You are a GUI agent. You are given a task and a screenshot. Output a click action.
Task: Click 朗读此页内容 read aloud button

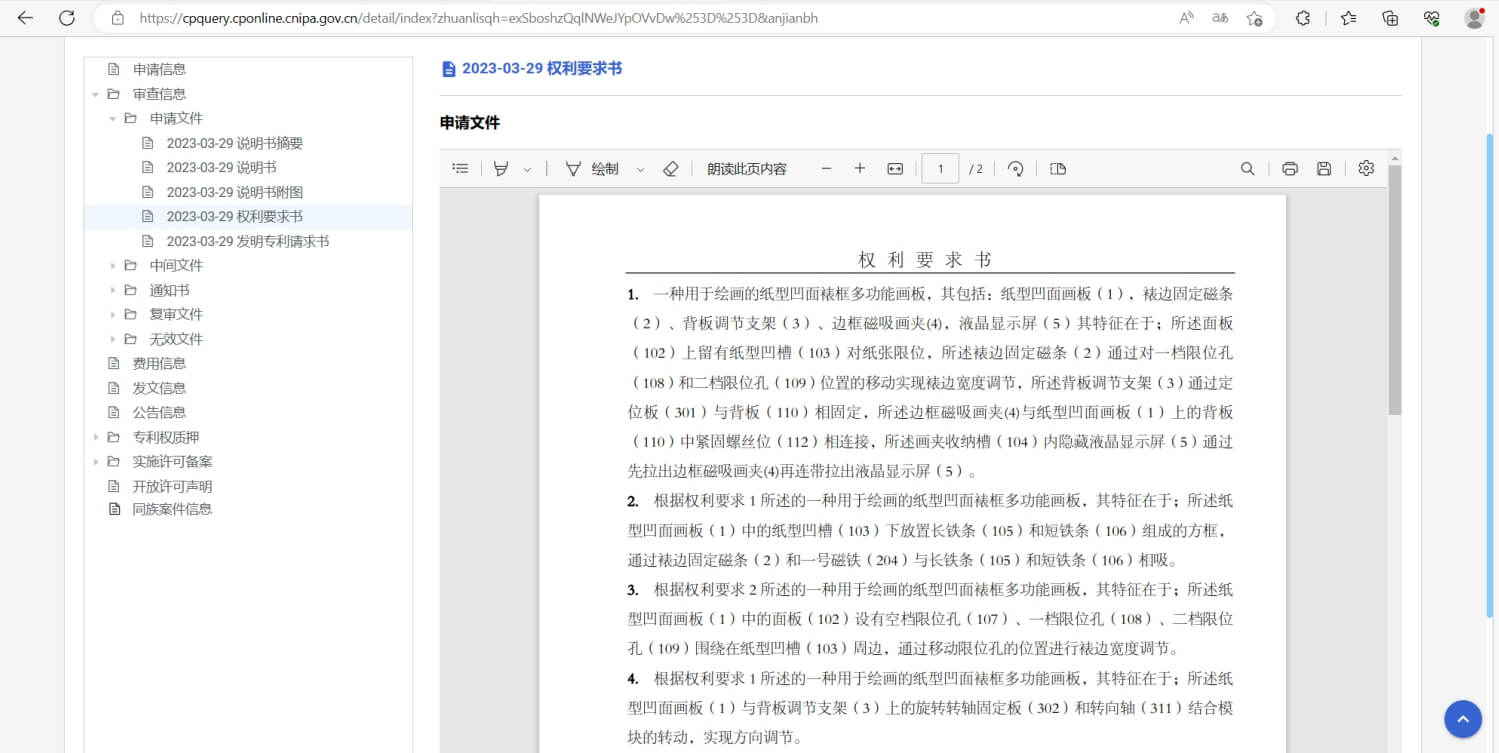click(746, 169)
